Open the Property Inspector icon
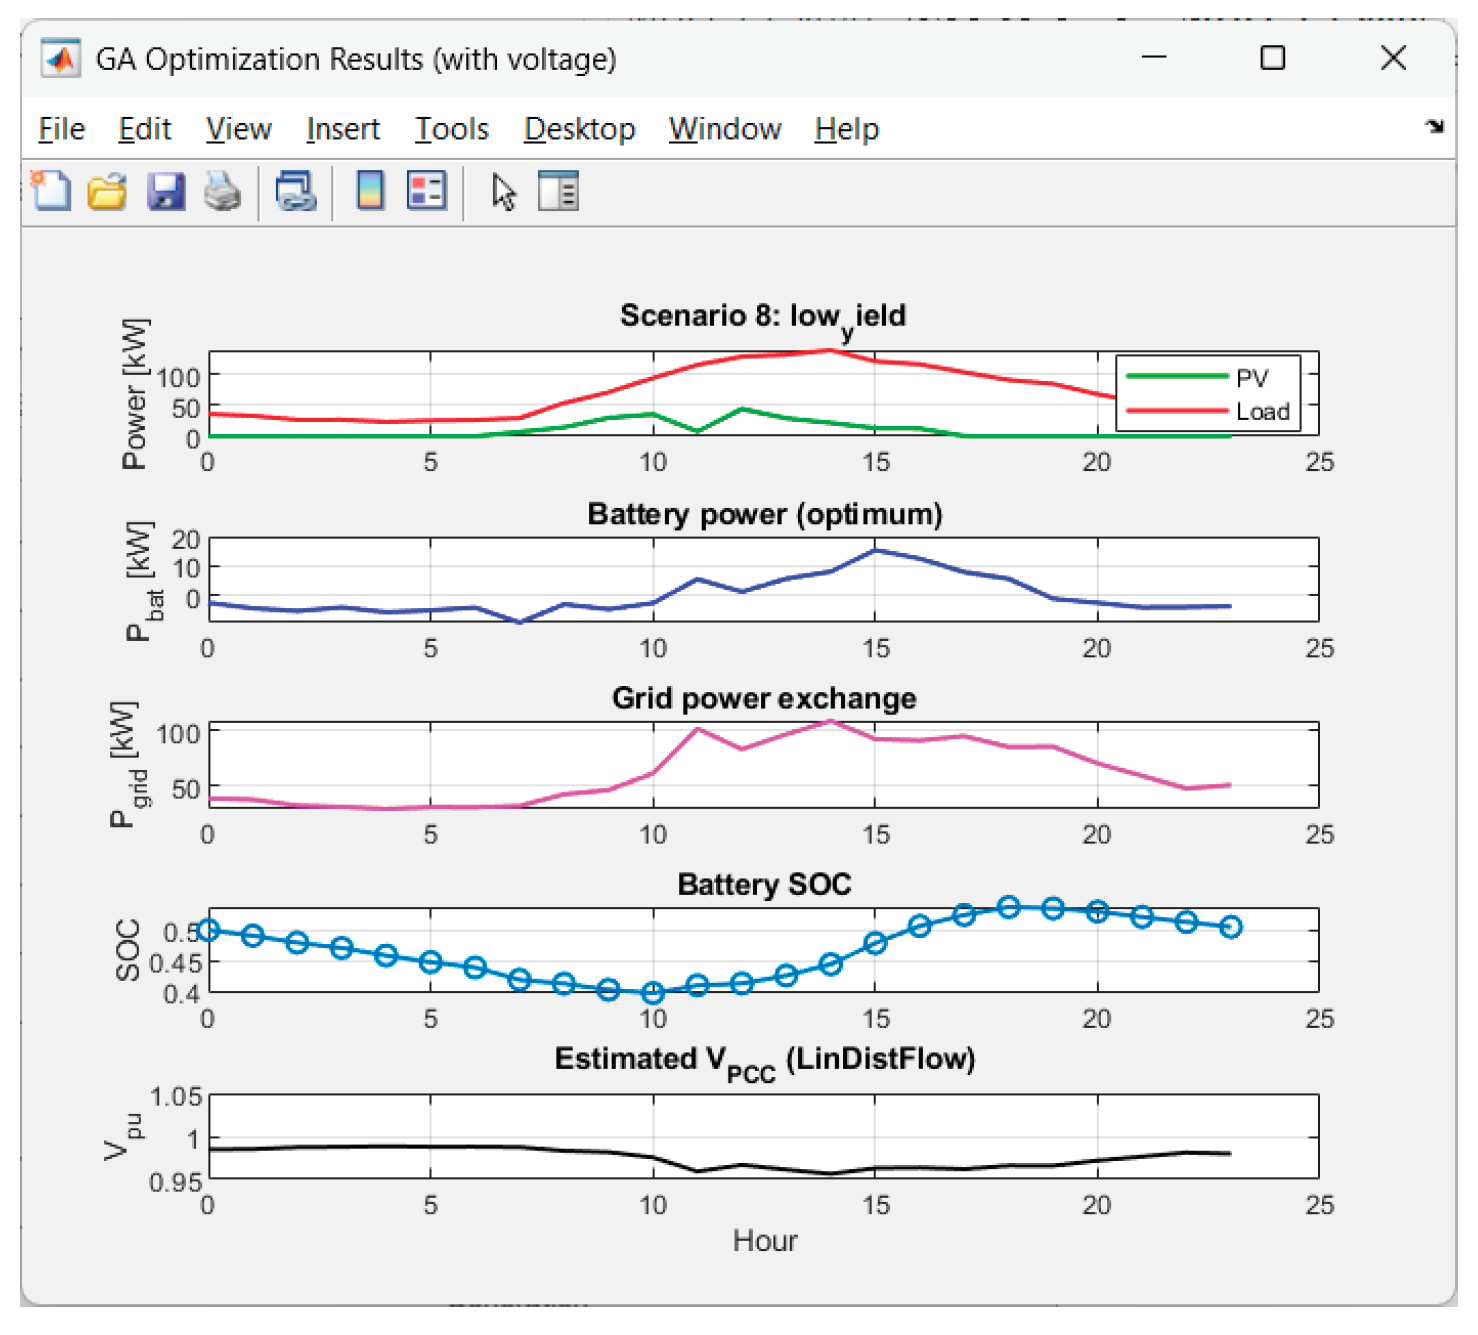Screen dimensions: 1478x1335 tap(558, 190)
